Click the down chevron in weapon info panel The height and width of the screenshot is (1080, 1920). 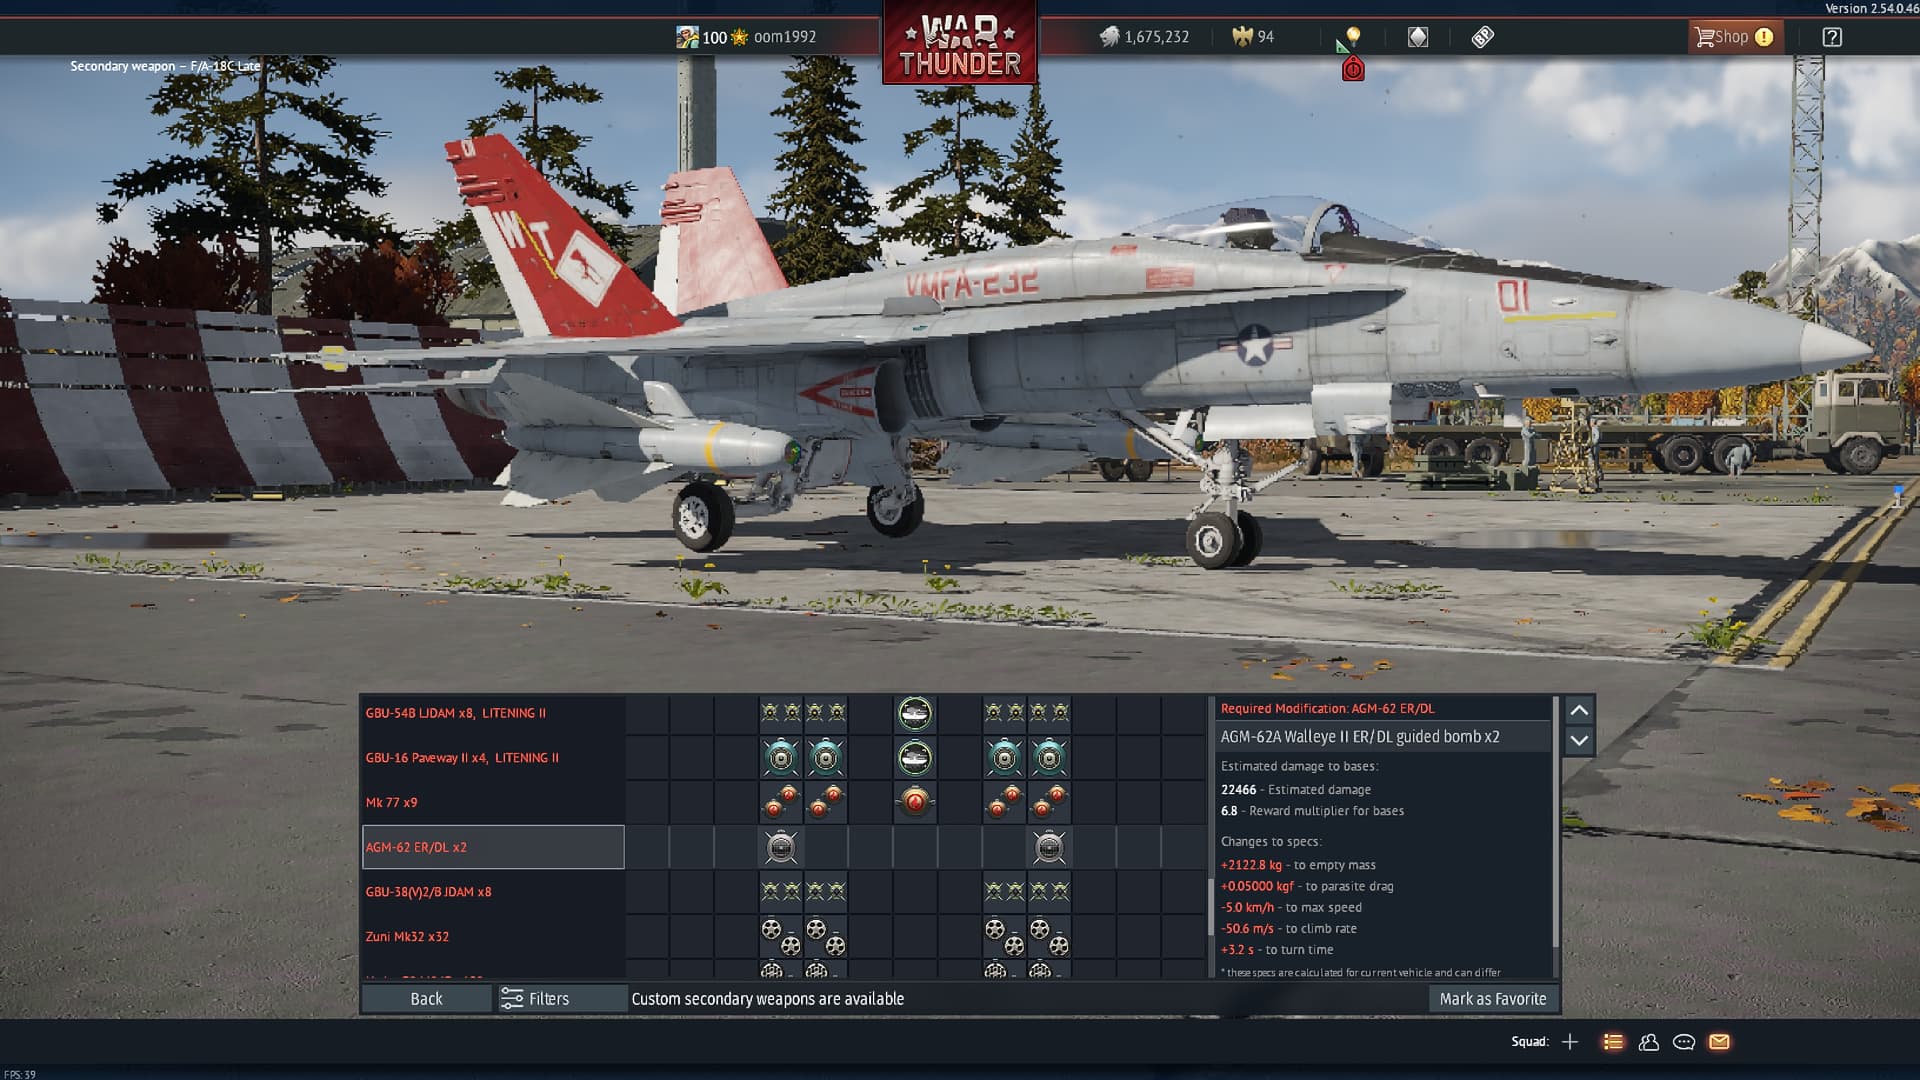pos(1579,741)
